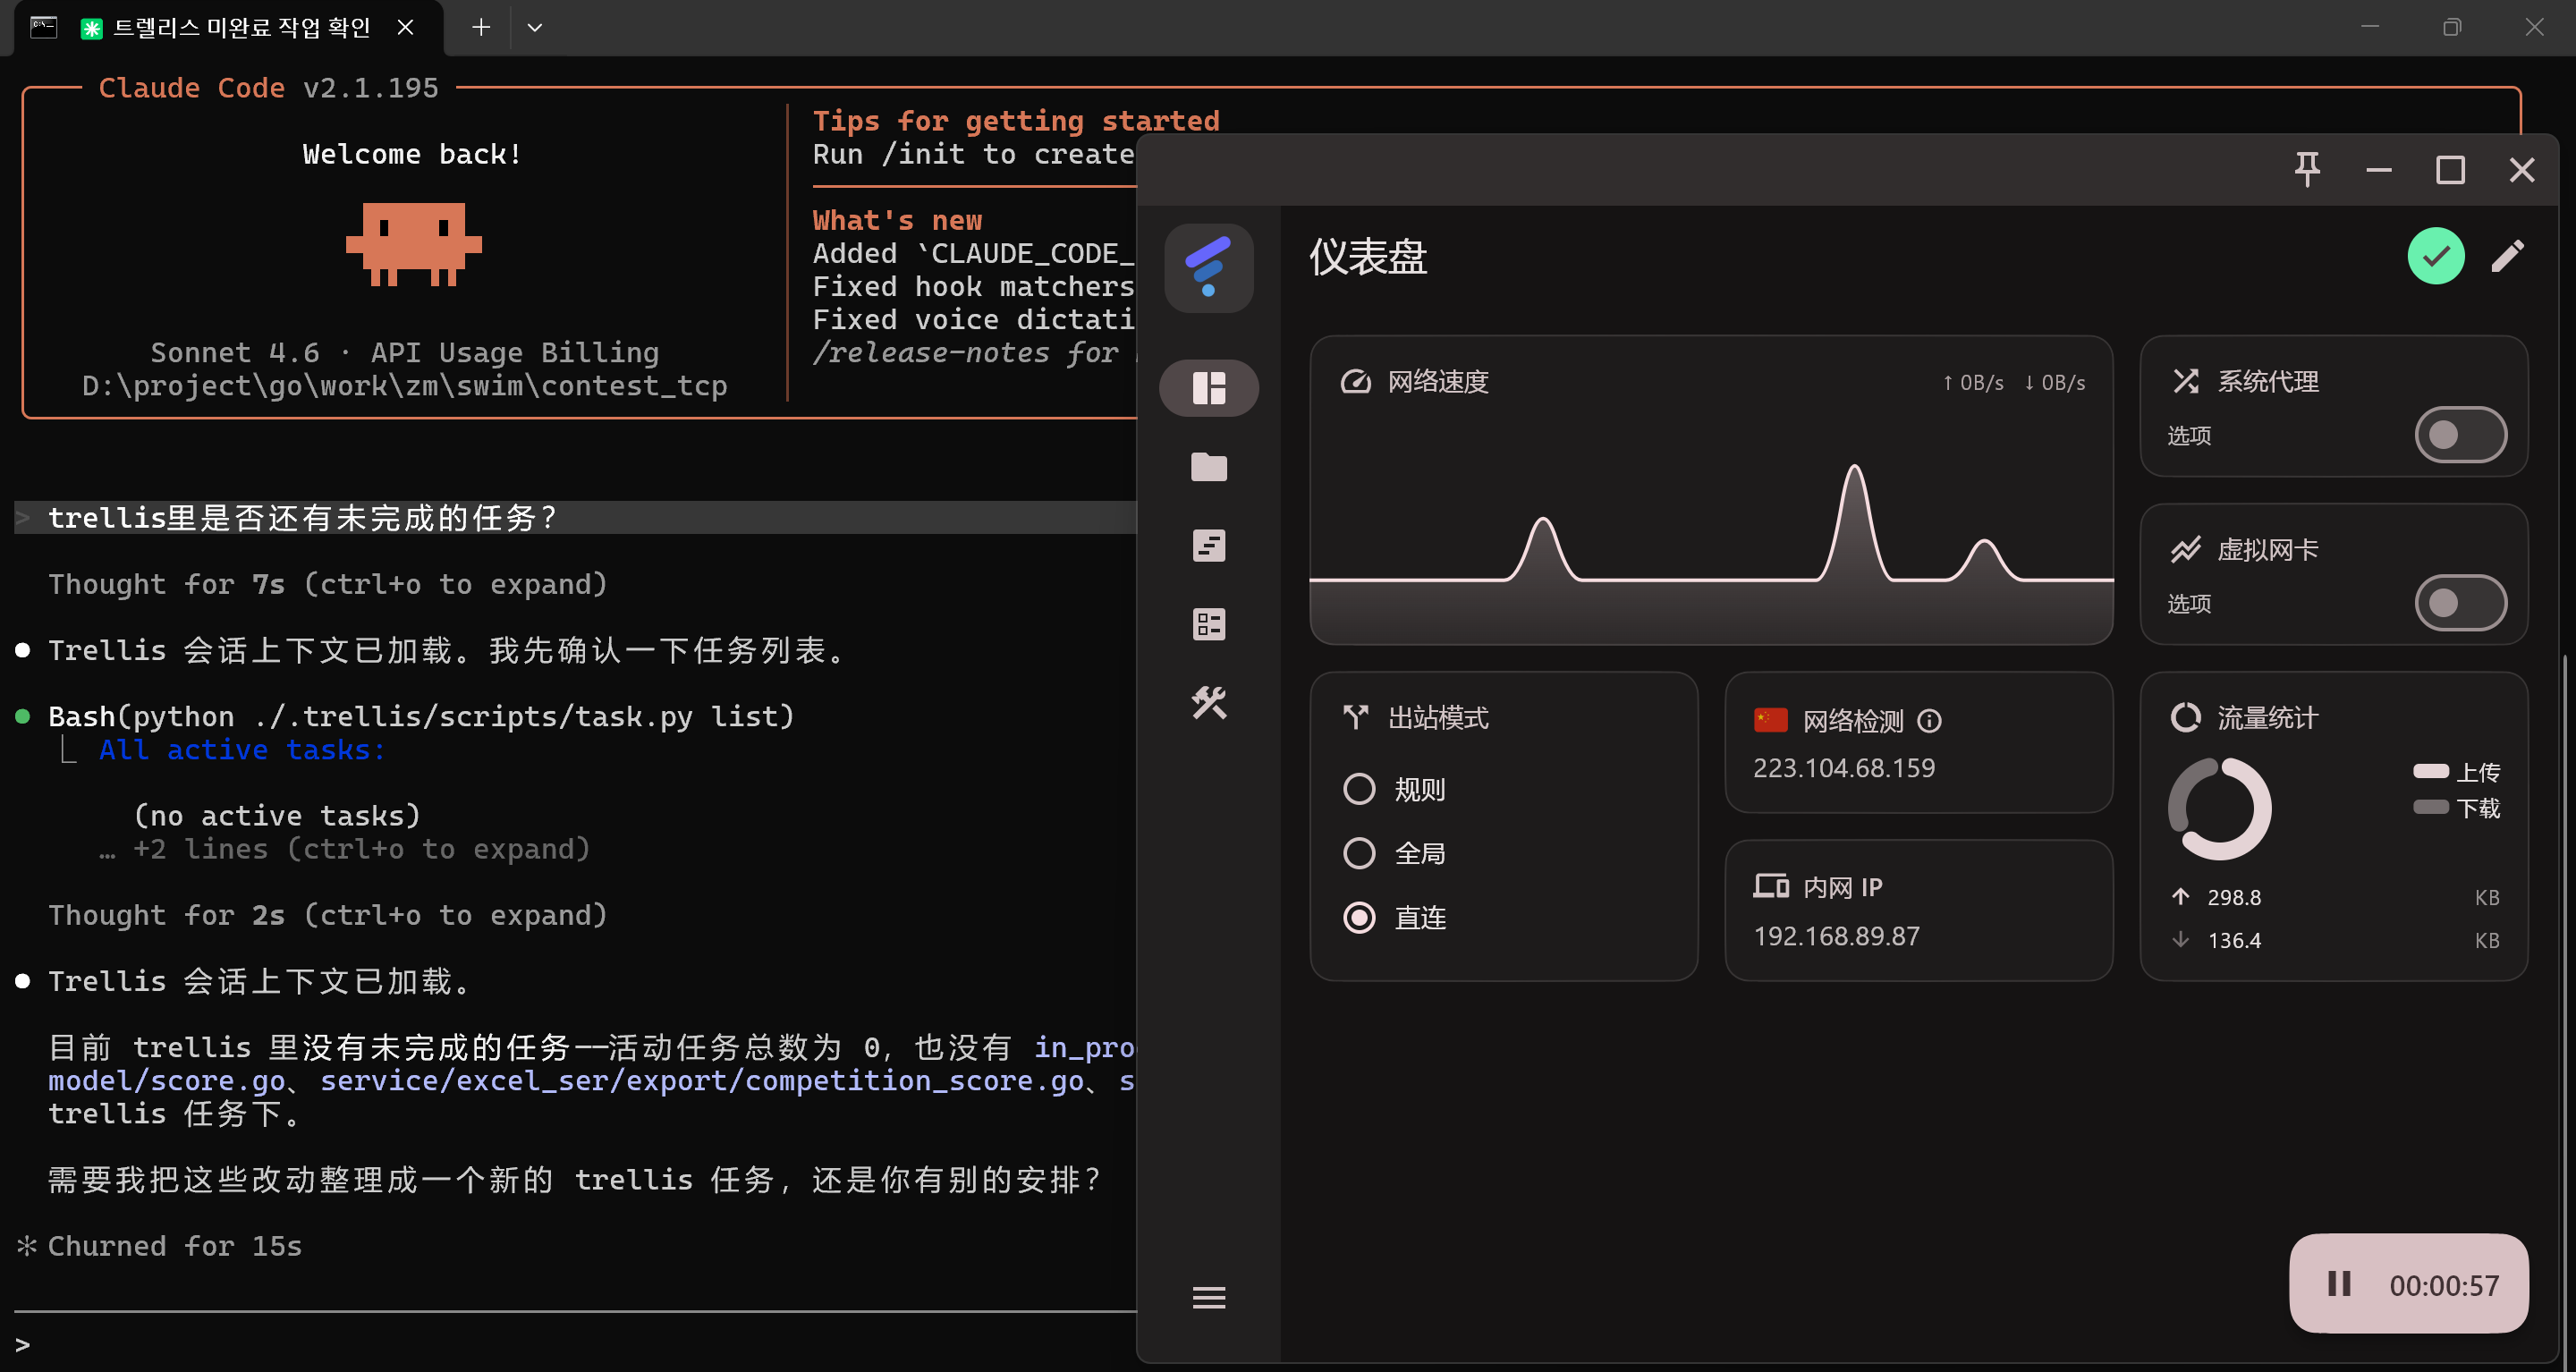2576x1372 pixels.
Task: Click 'Sonnet 4.6 · API Usage Billing' text
Action: (x=404, y=352)
